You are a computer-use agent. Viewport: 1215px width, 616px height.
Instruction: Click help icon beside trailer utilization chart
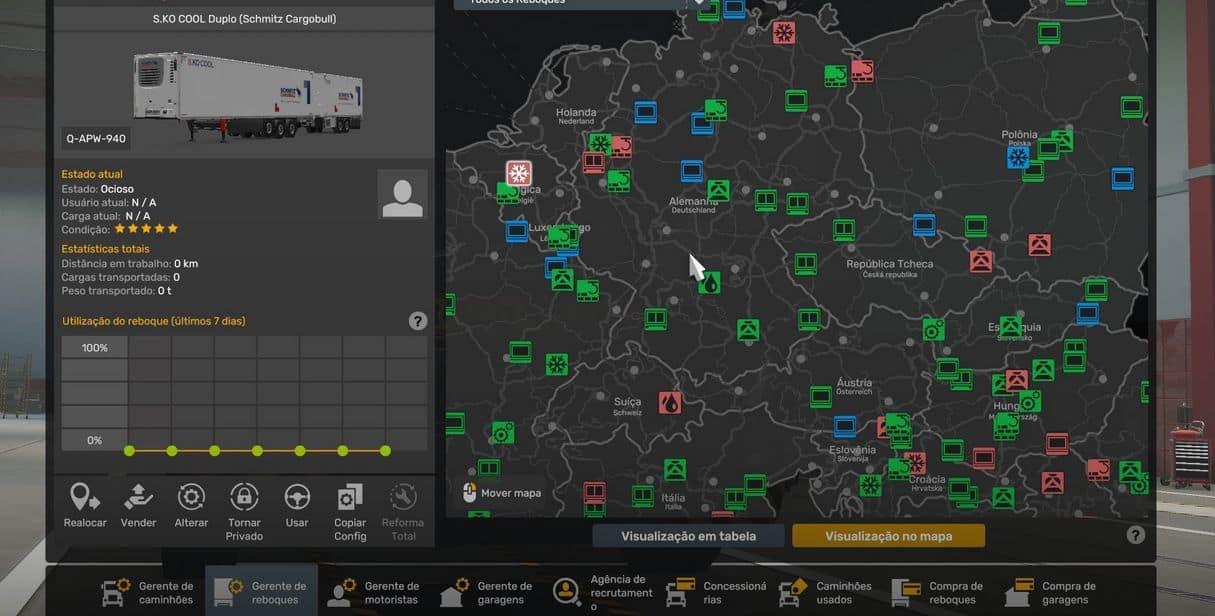(x=418, y=321)
